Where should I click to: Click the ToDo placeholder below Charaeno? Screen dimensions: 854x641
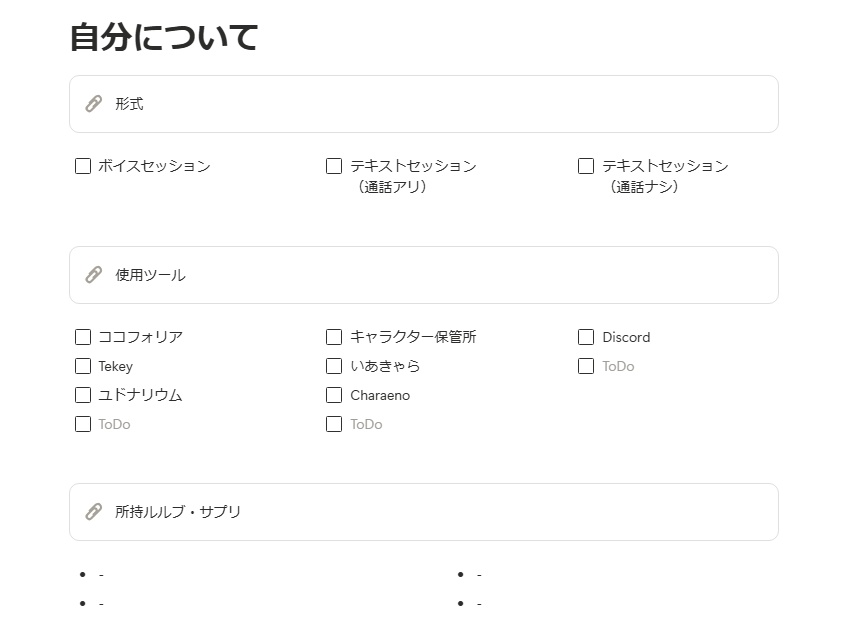(366, 424)
